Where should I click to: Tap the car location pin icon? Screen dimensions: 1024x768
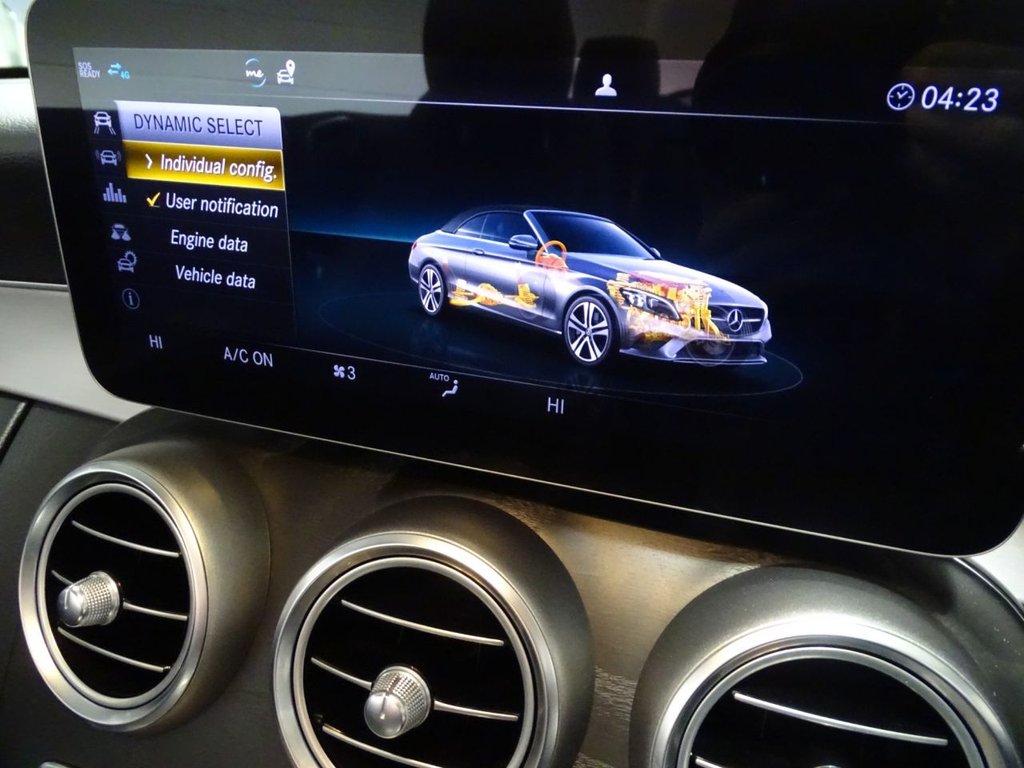click(x=286, y=73)
